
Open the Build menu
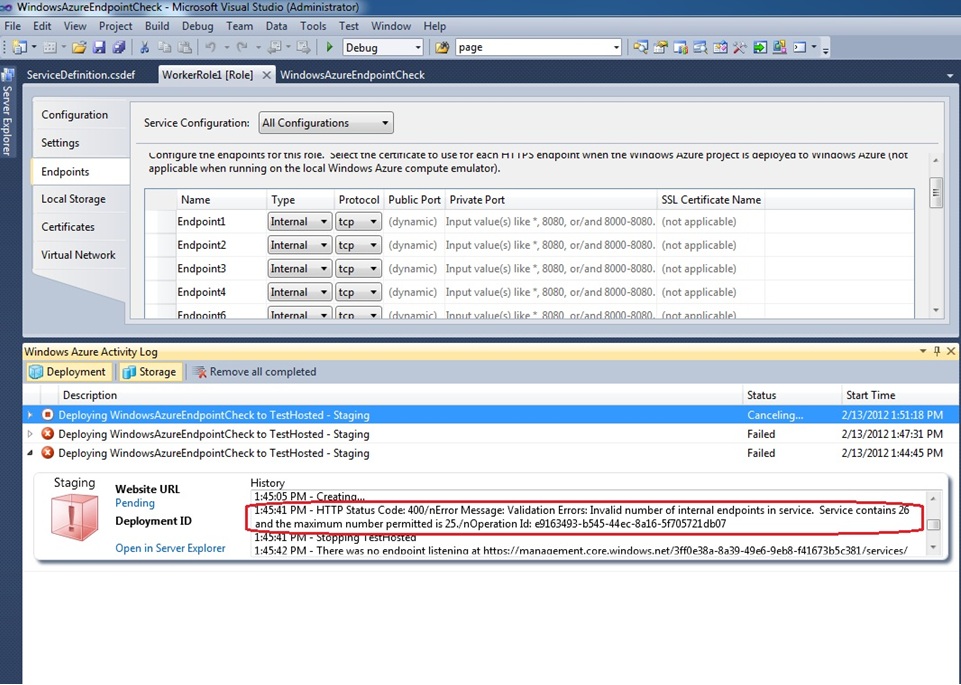coord(157,26)
